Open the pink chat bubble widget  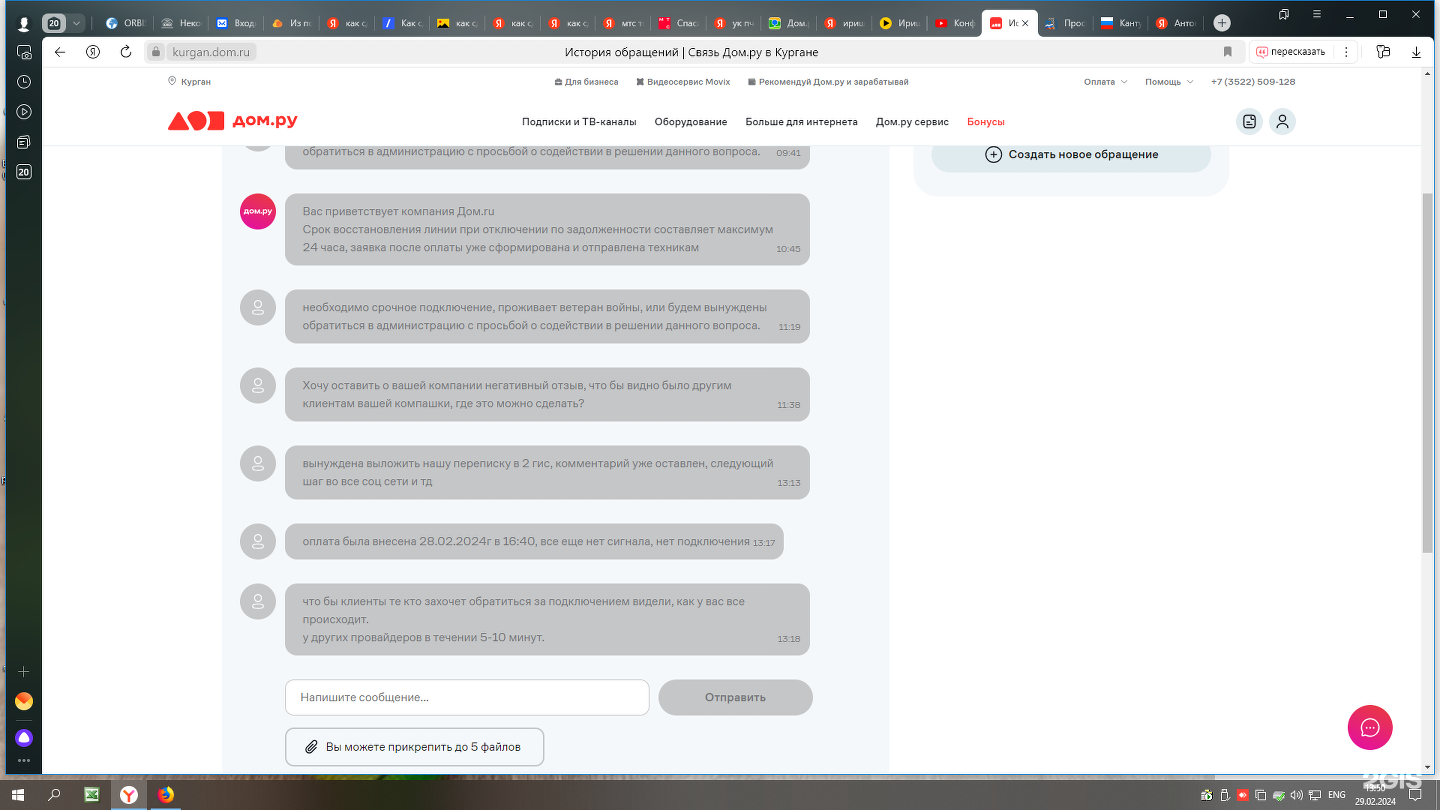tap(1370, 727)
